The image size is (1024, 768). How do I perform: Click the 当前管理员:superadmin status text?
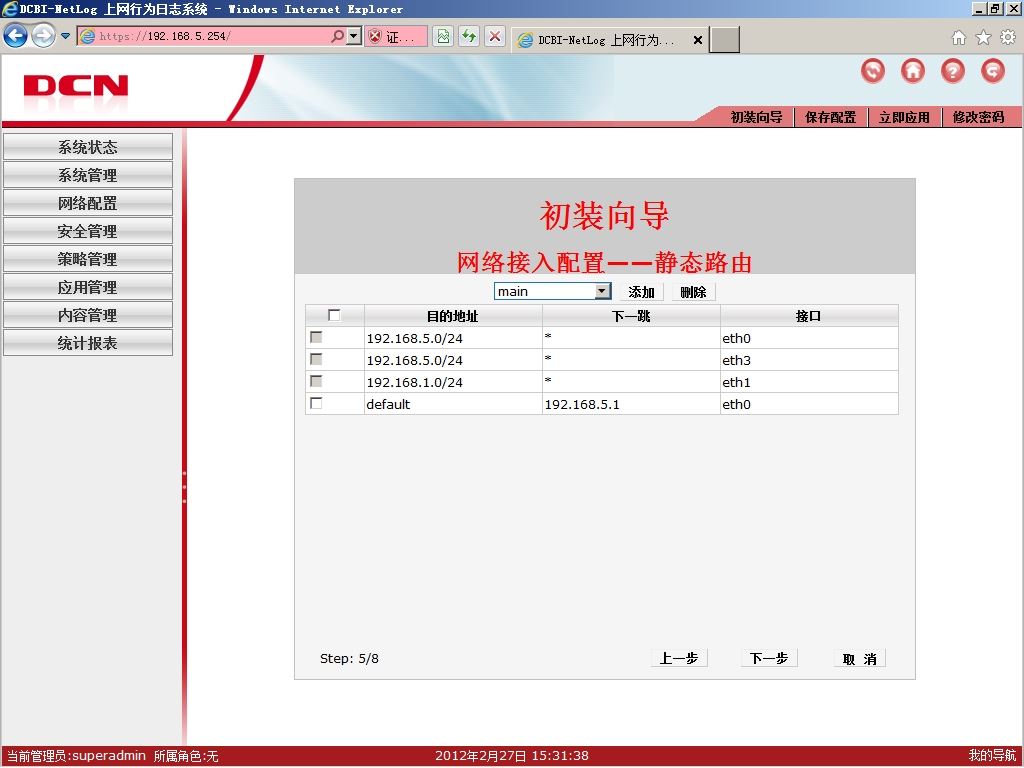(x=75, y=756)
